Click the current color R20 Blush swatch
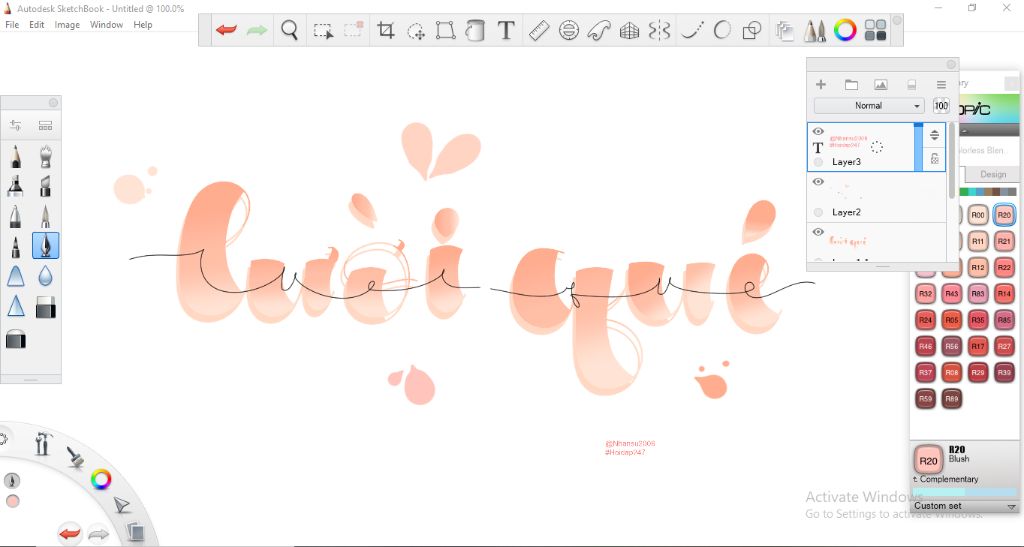Viewport: 1024px width, 547px height. tap(928, 460)
